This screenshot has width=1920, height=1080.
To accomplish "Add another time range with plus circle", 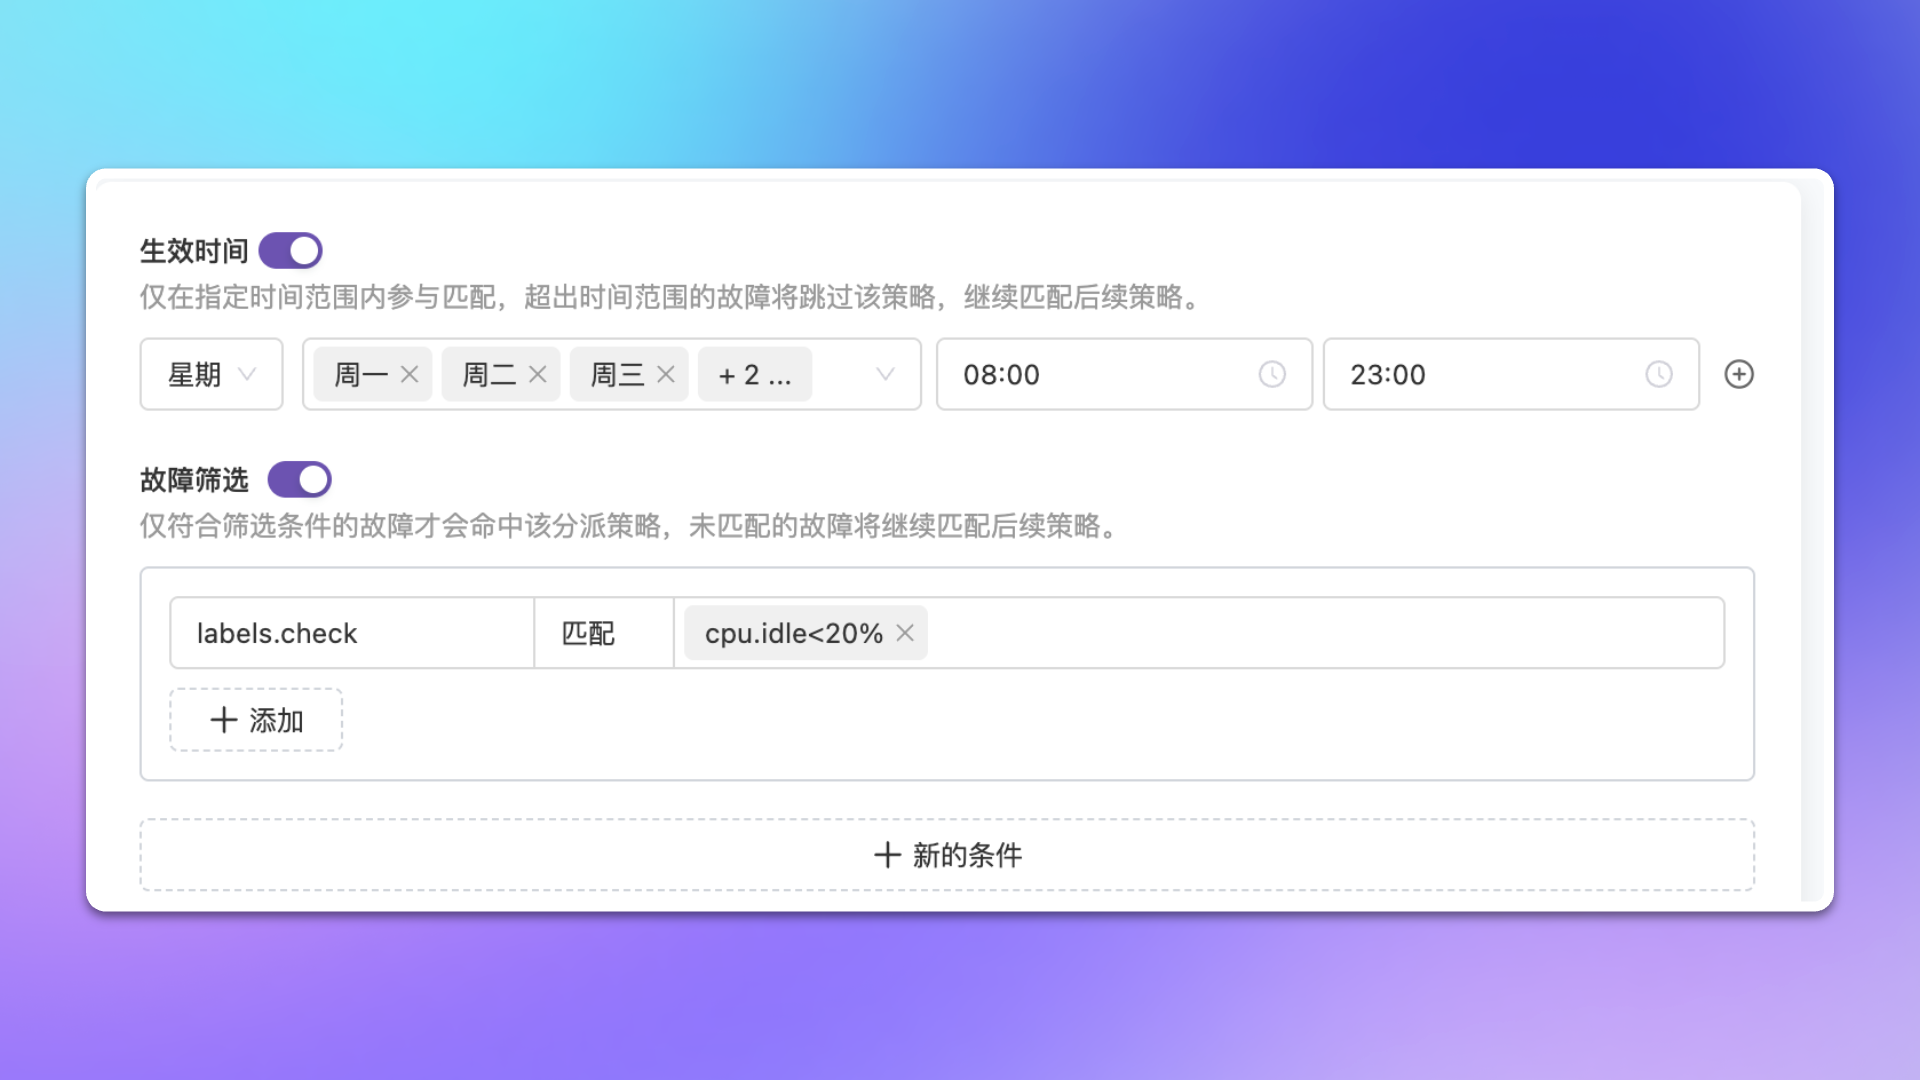I will (1739, 375).
